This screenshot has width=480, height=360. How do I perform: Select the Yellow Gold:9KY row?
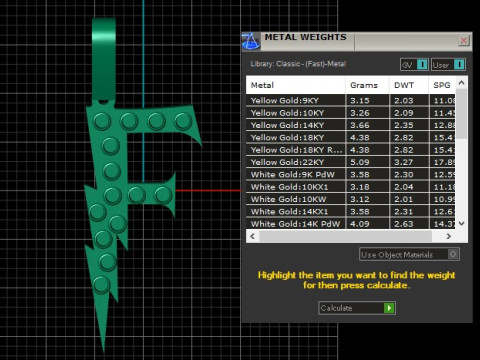coord(351,100)
